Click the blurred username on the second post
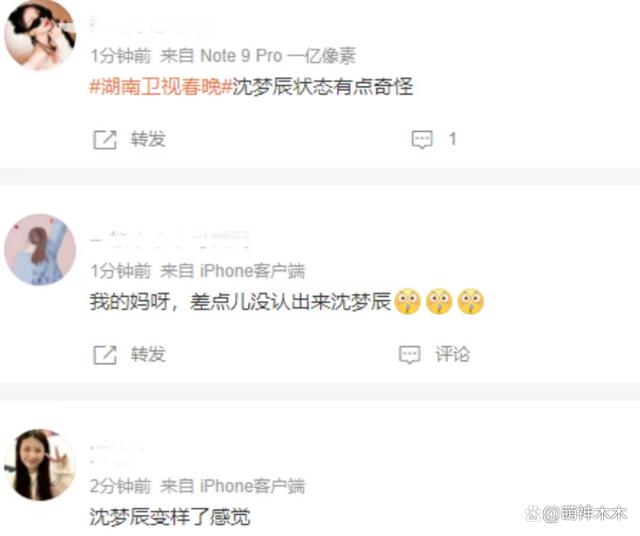Image resolution: width=640 pixels, height=536 pixels. (171, 238)
